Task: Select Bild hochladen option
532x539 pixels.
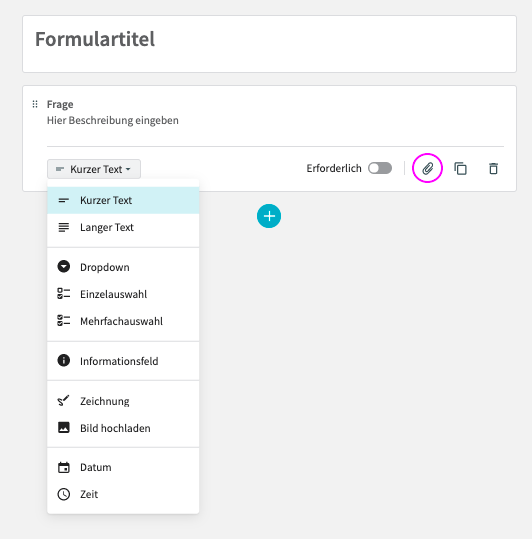Action: tap(123, 428)
